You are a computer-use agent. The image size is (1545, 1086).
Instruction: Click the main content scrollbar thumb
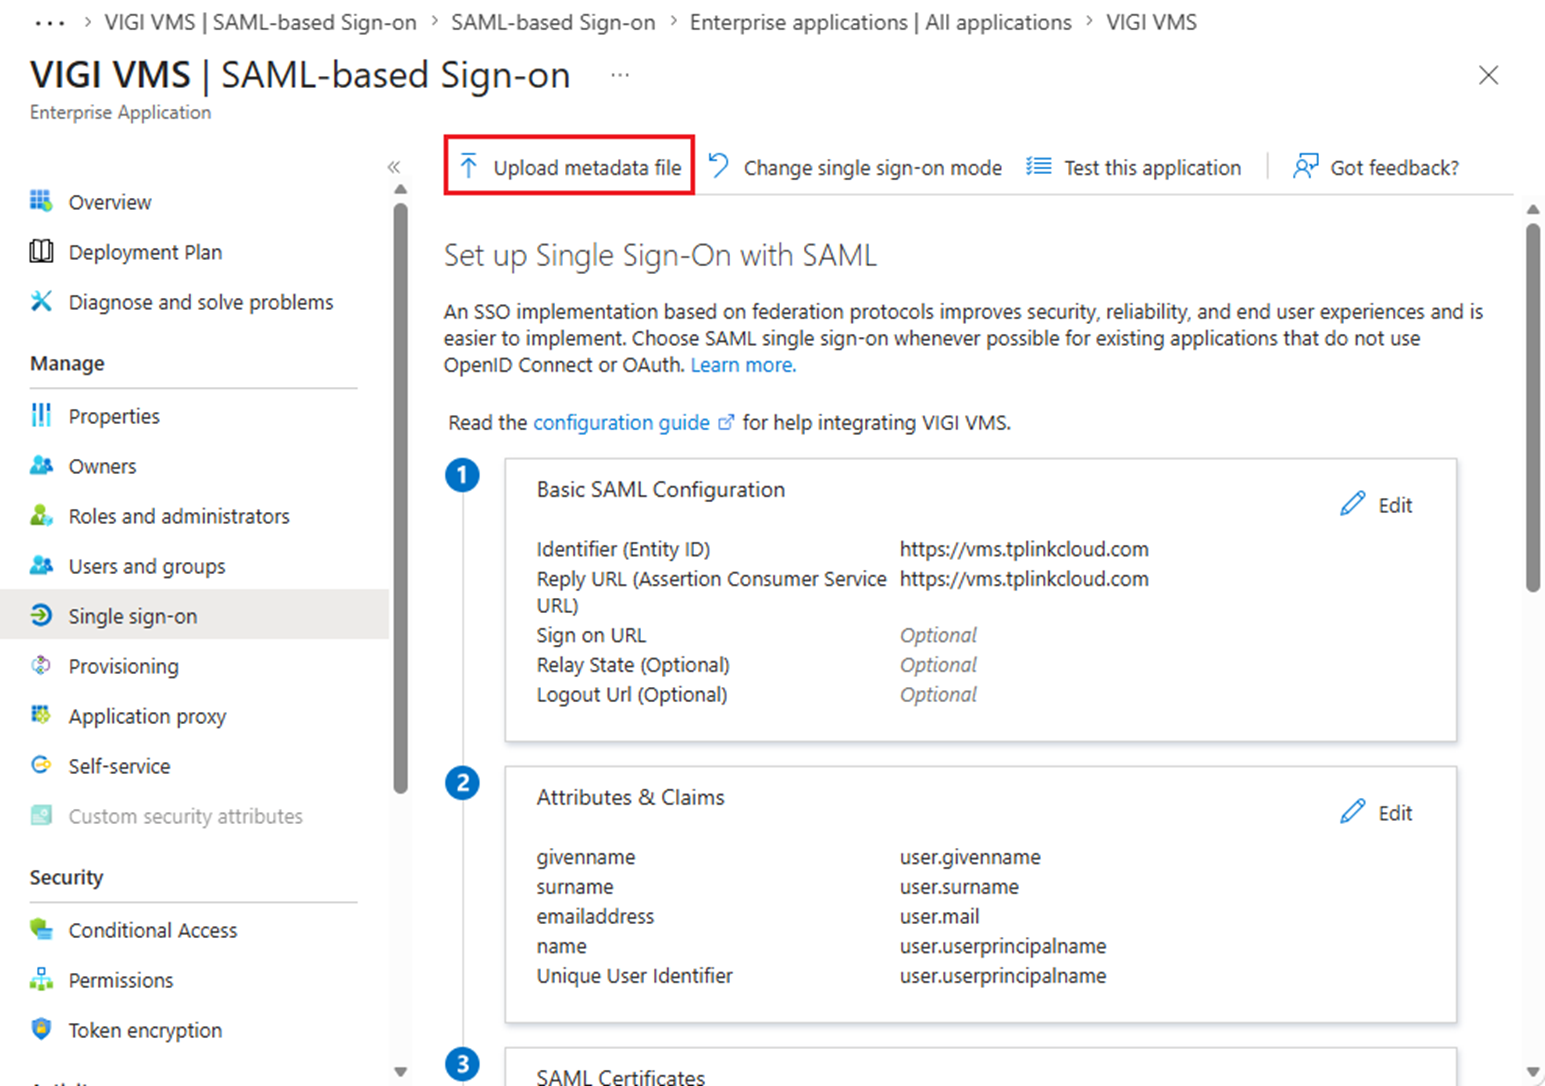pyautogui.click(x=1533, y=407)
